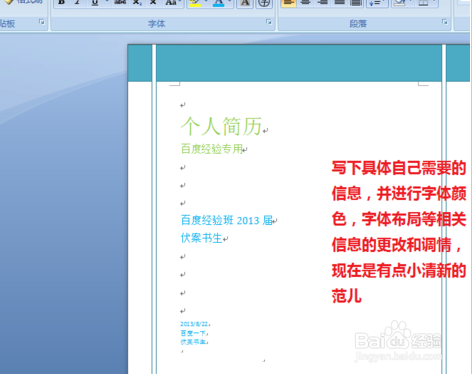Apply underline formatting
The width and height of the screenshot is (472, 374).
coord(95,2)
